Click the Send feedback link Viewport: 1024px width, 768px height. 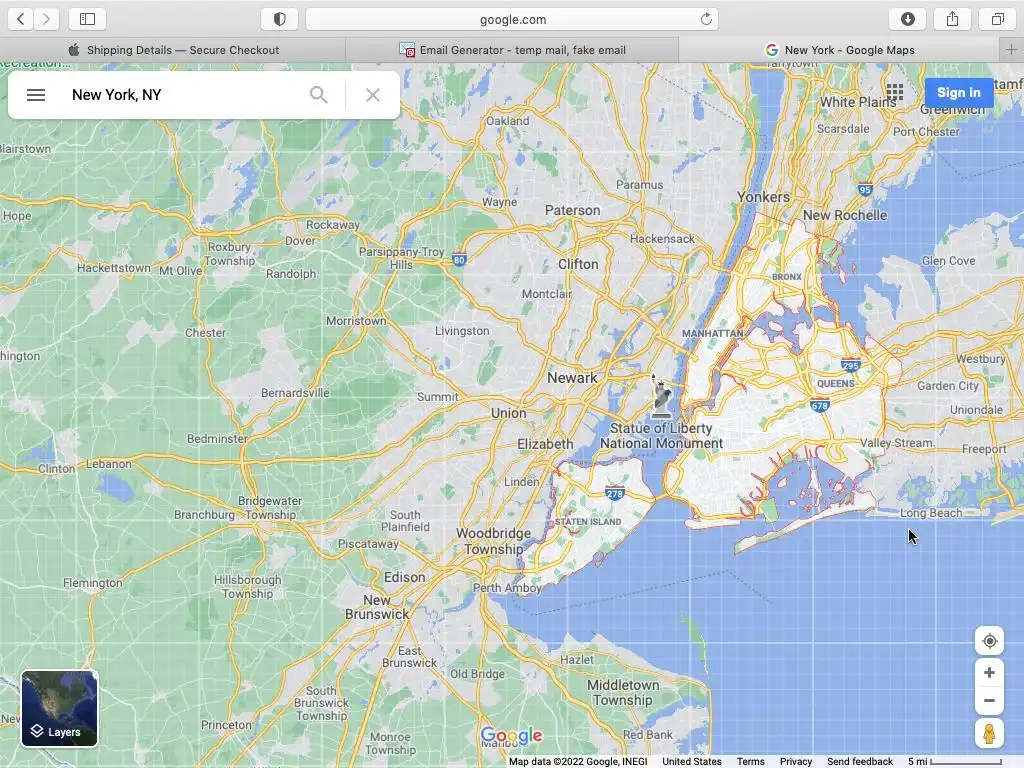[859, 761]
